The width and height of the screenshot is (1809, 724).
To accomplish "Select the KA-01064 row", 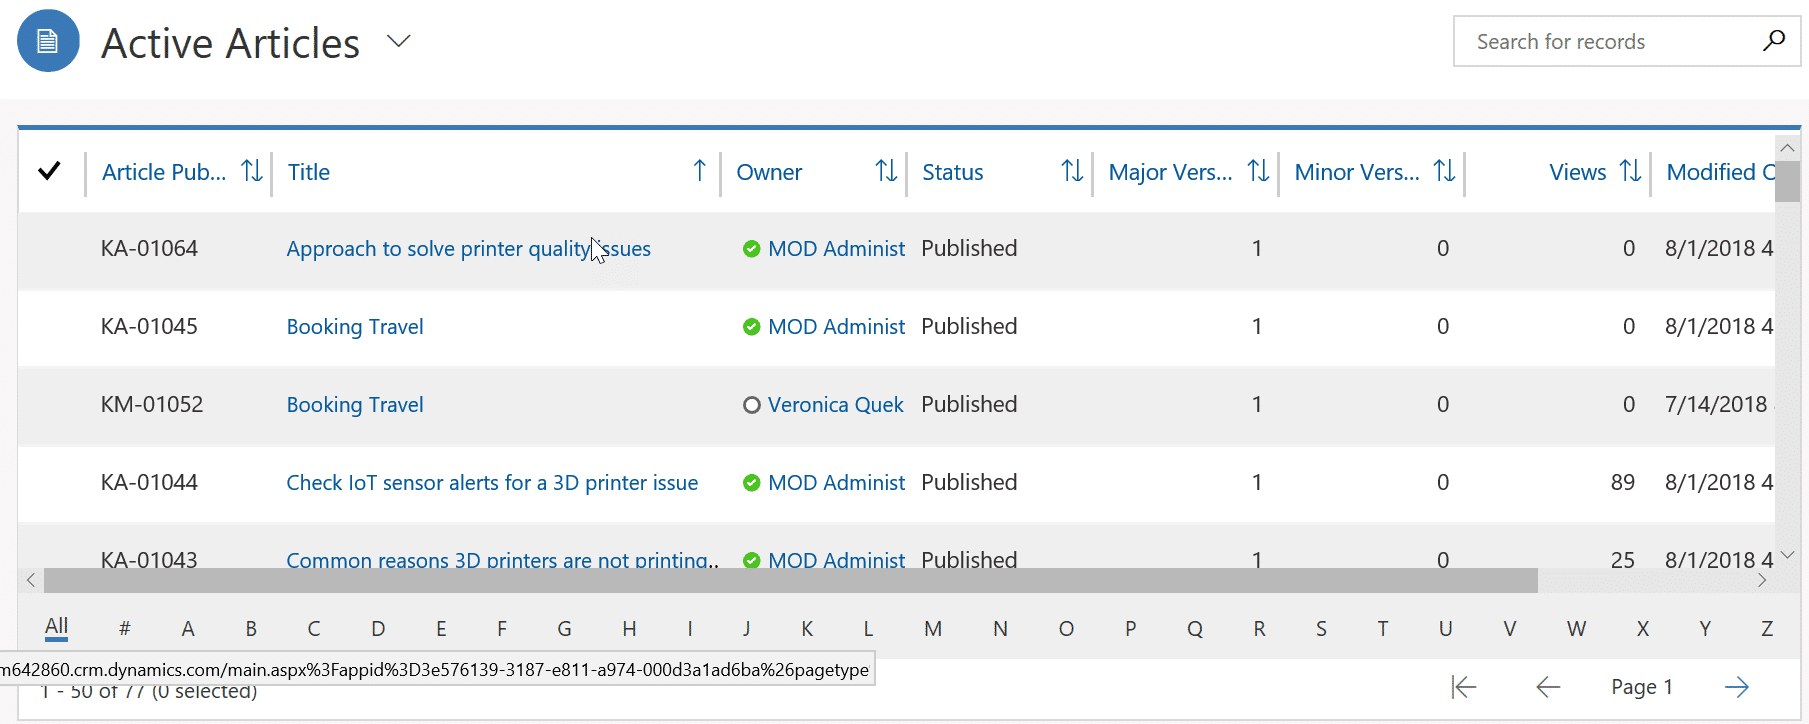I will click(x=149, y=249).
